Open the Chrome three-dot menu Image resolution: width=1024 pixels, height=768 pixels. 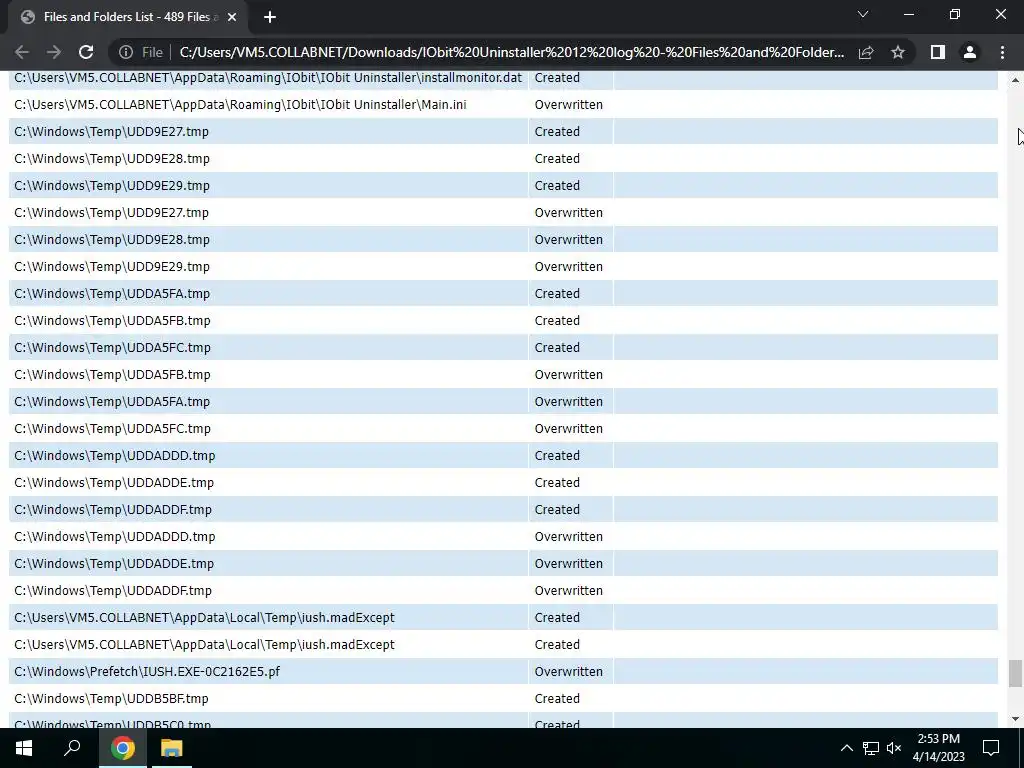[1002, 52]
